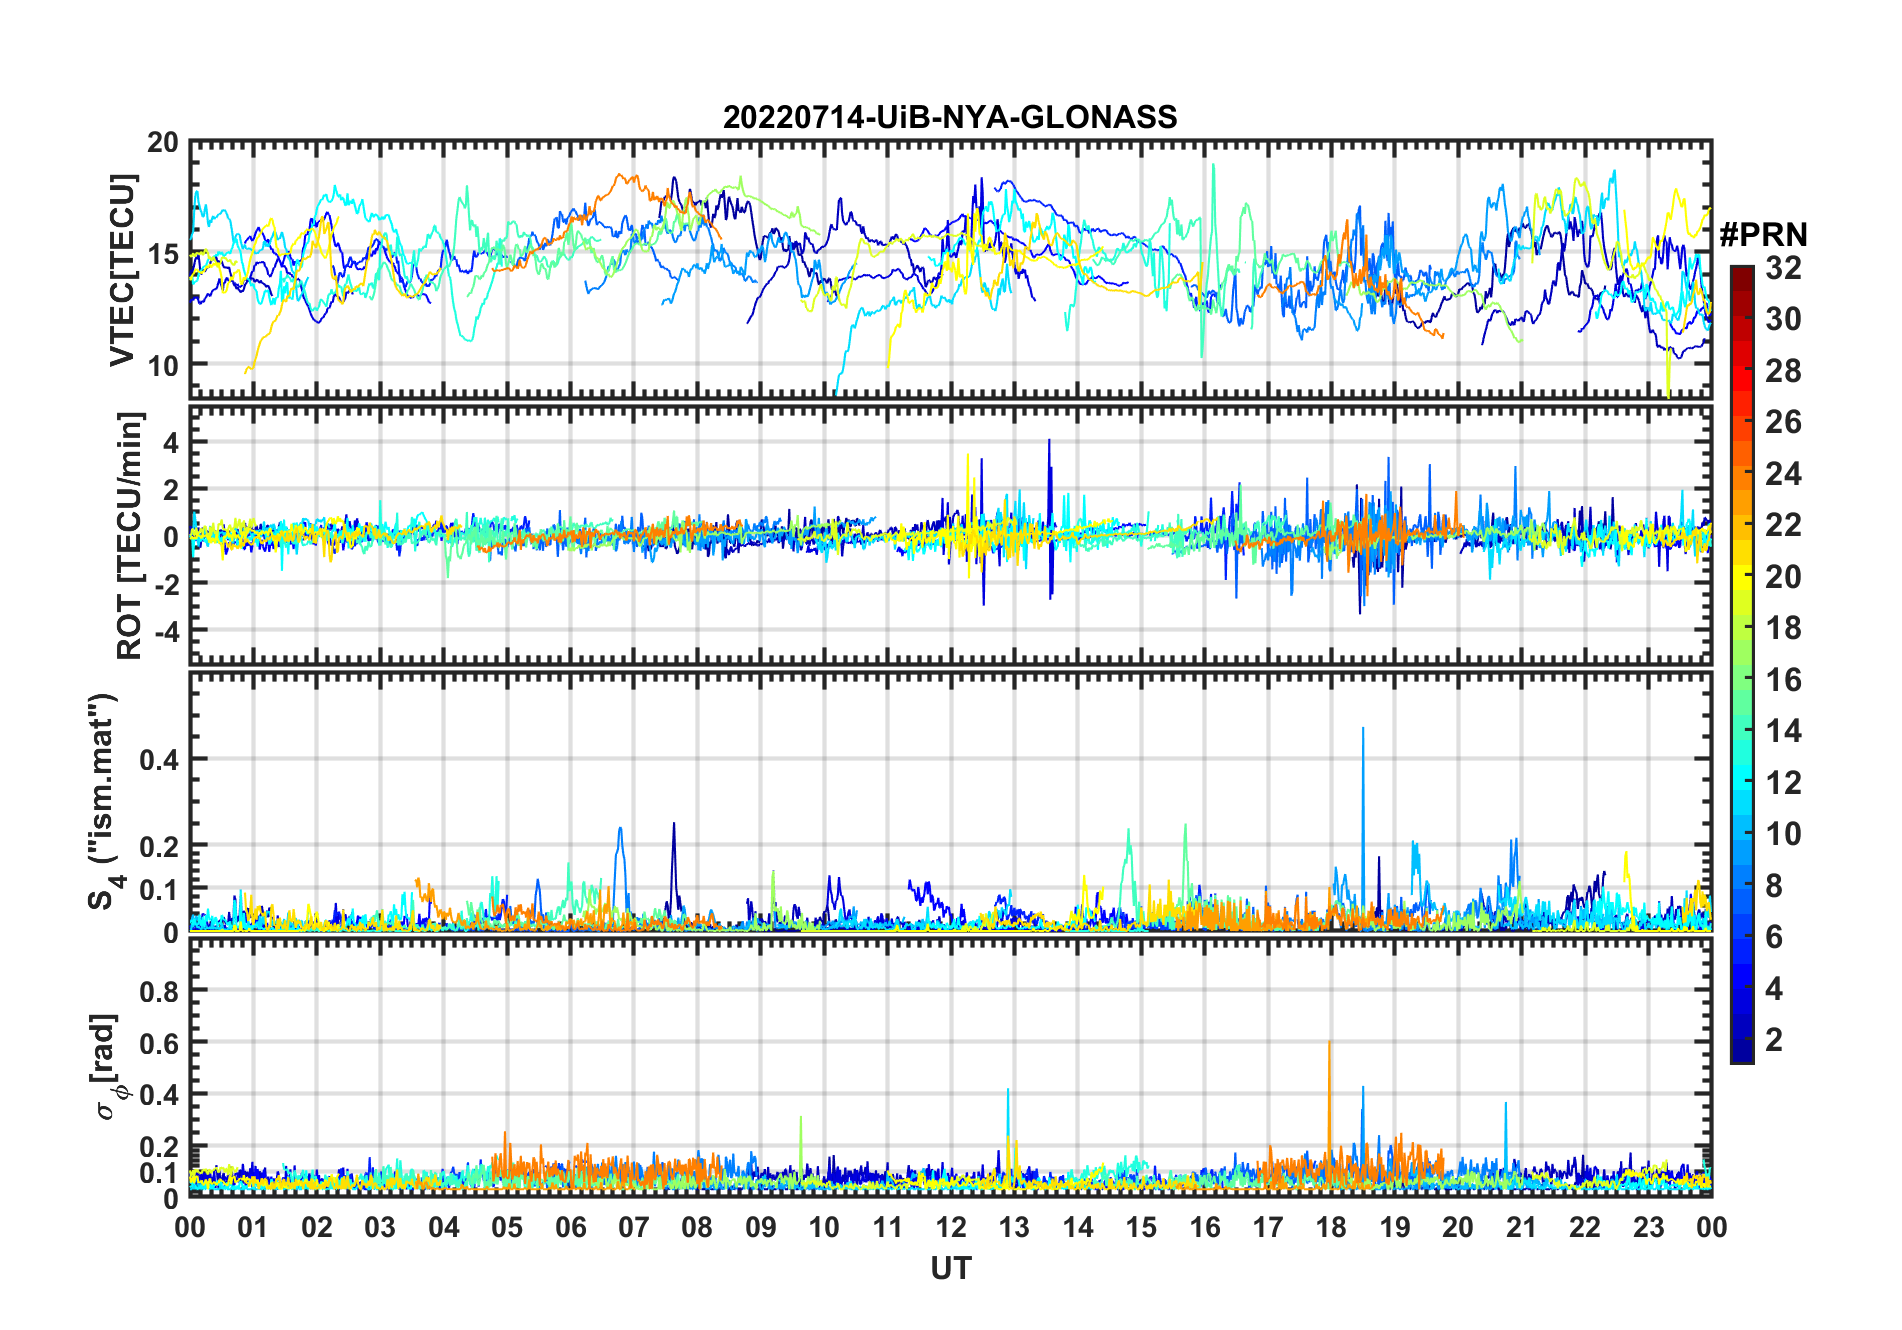1902x1330 pixels.
Task: Select the ROT [TECU/min] y-axis label
Action: (x=129, y=535)
